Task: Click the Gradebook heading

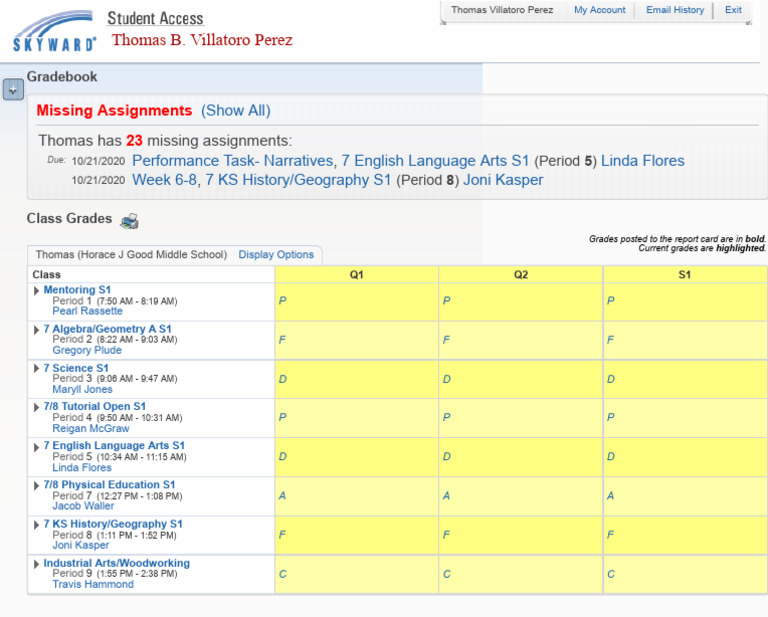Action: click(x=62, y=77)
